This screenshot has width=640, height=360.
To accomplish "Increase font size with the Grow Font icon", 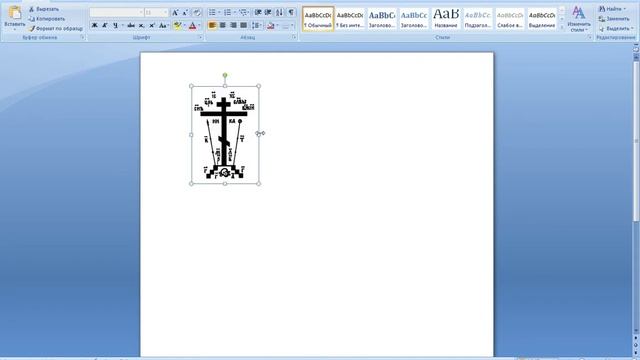I will click(x=175, y=13).
